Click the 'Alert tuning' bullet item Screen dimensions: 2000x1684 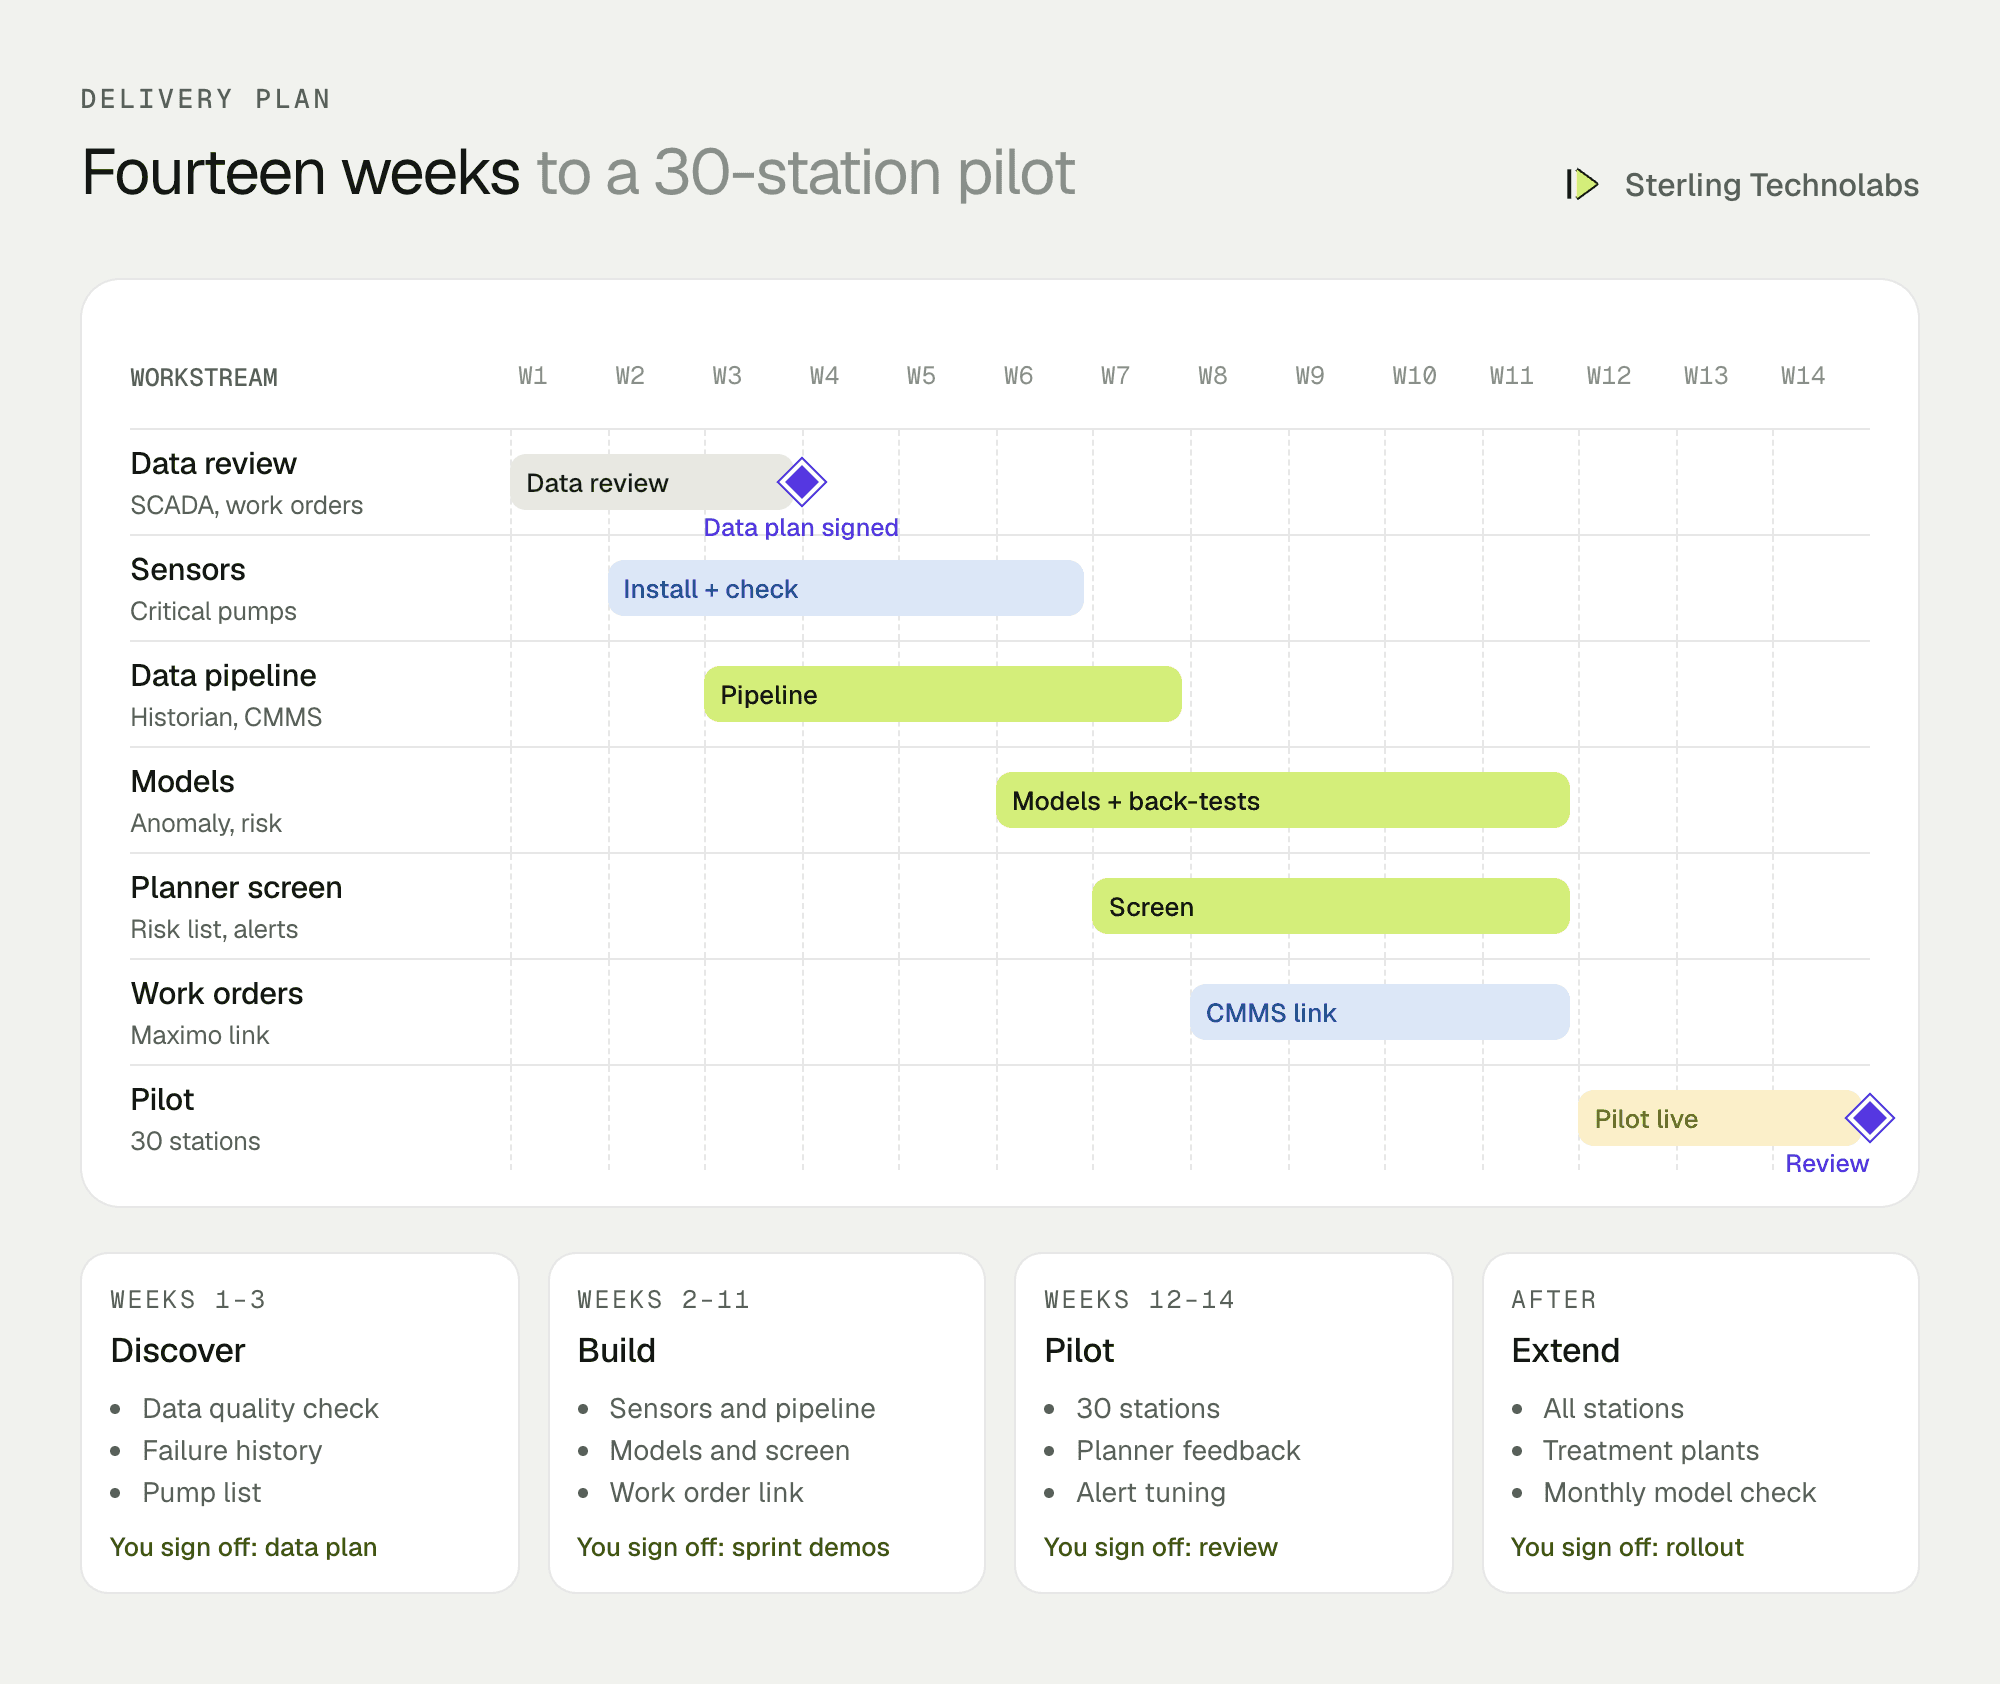click(1151, 1492)
